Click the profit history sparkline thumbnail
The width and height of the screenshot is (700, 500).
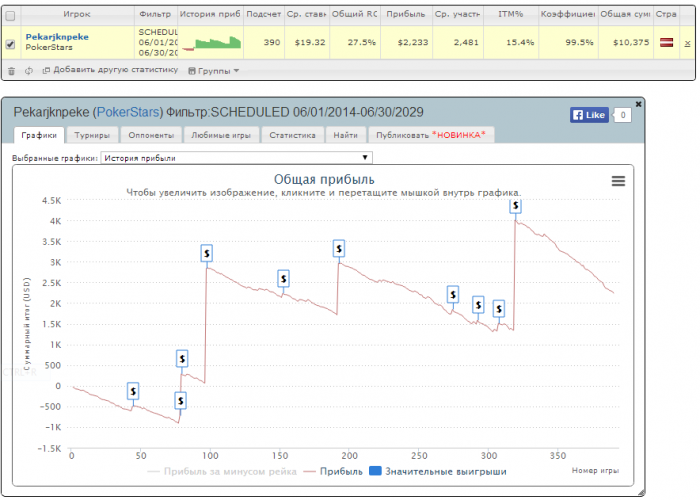pos(211,42)
